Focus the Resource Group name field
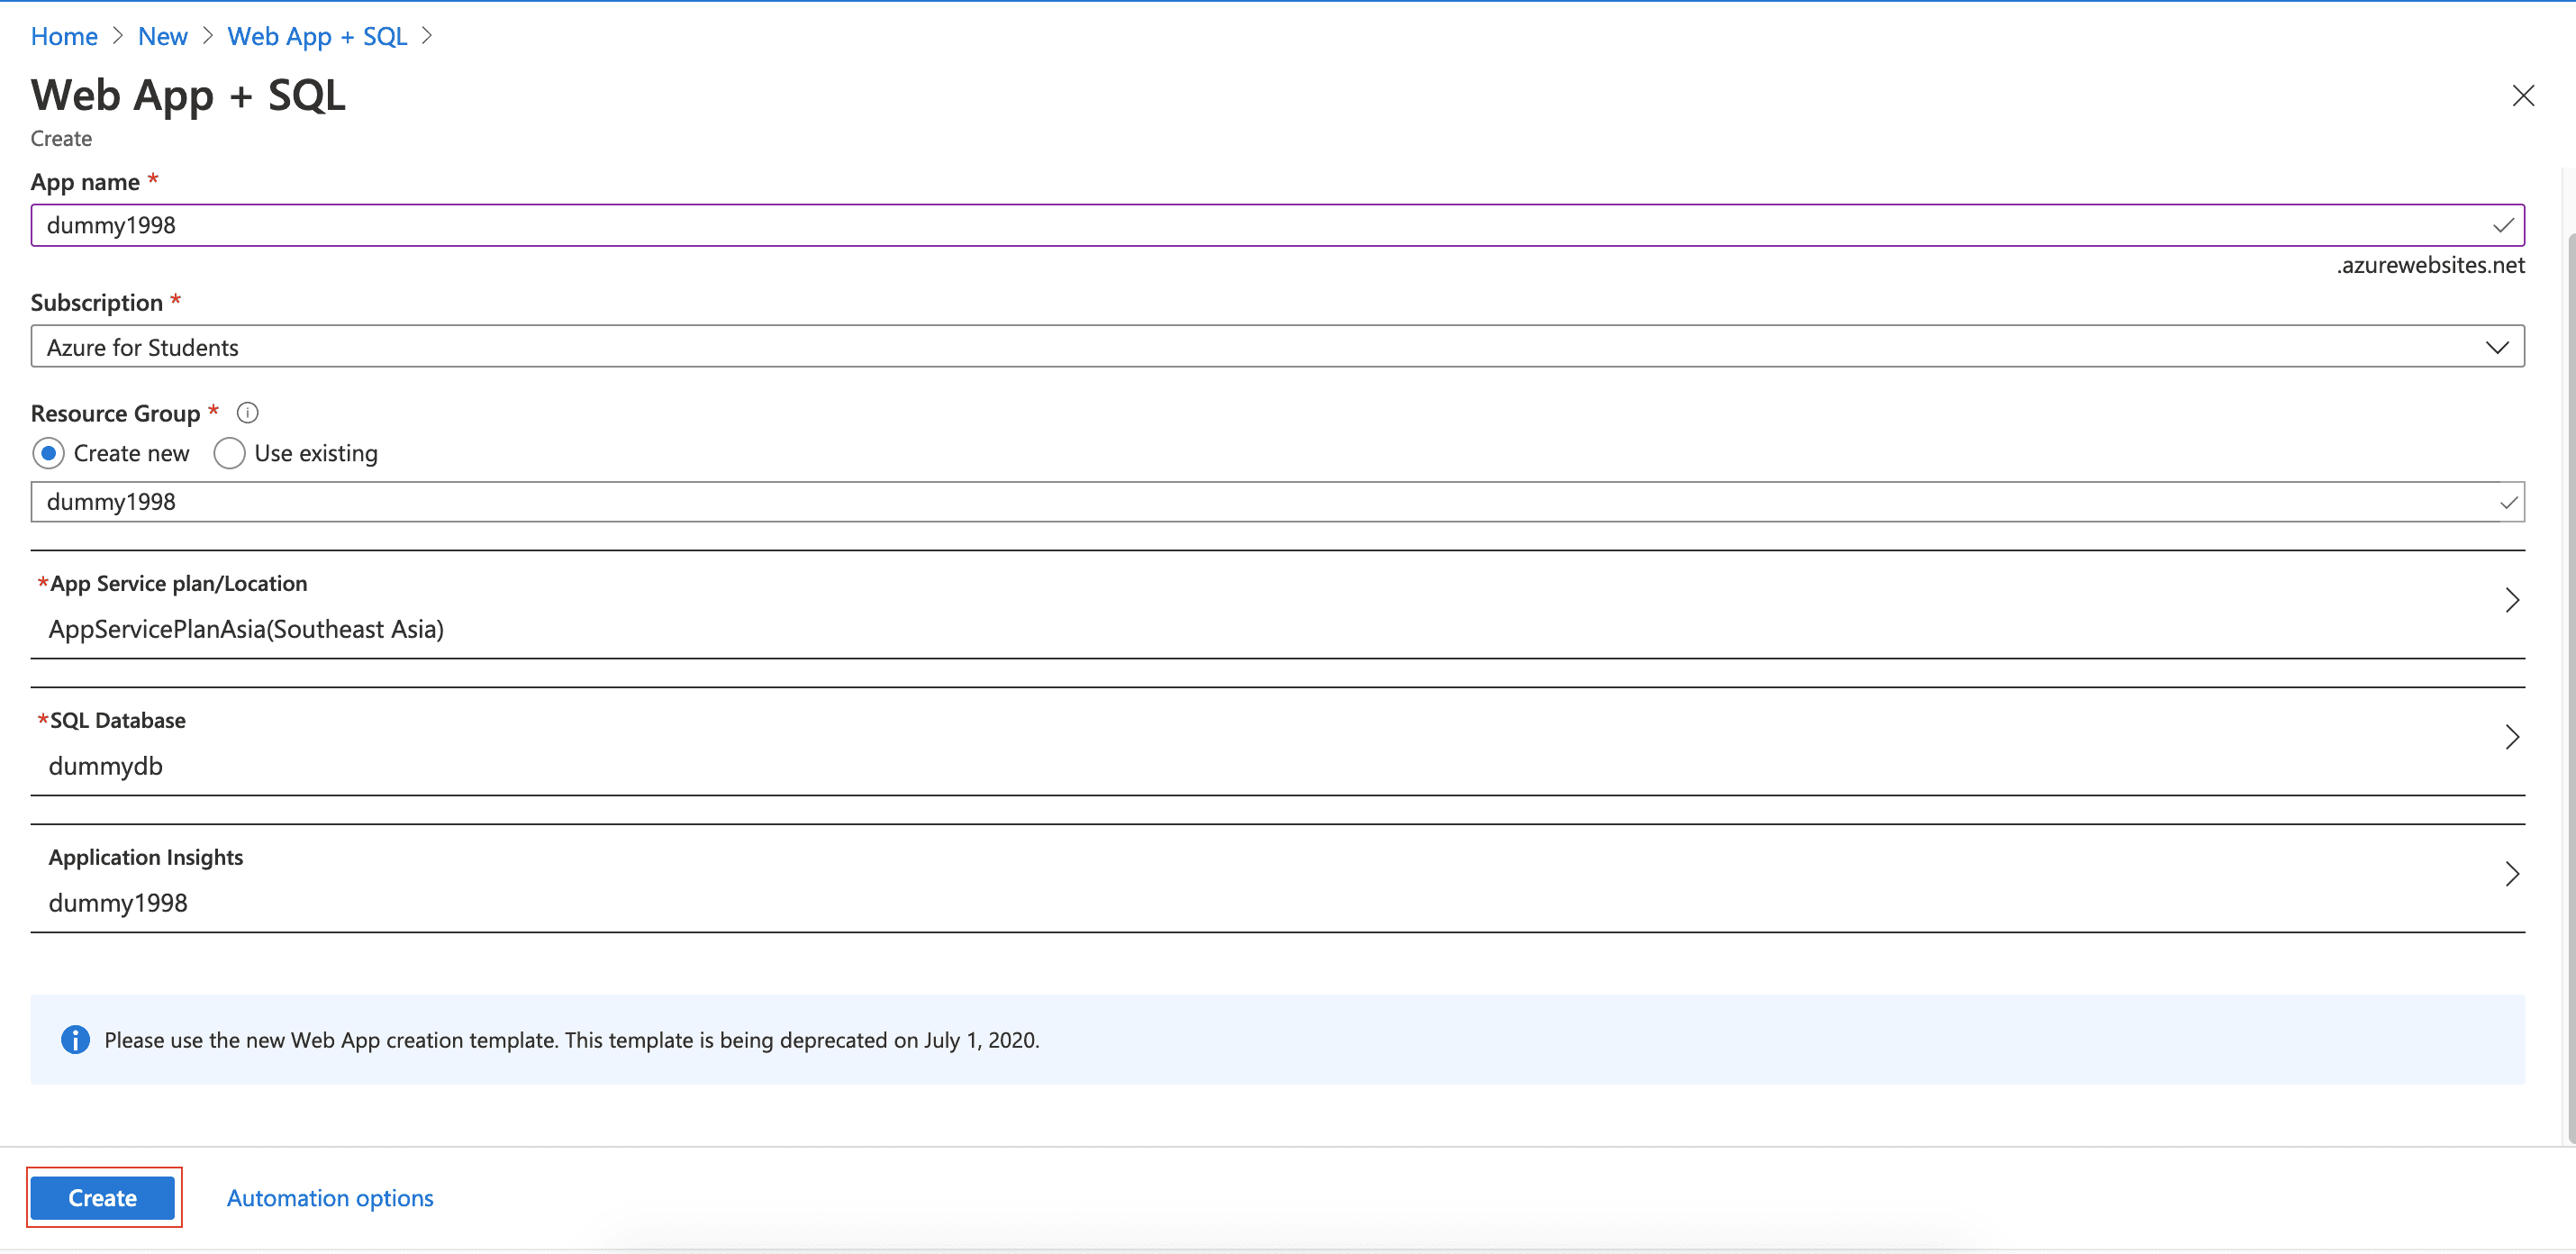 [x=1277, y=502]
